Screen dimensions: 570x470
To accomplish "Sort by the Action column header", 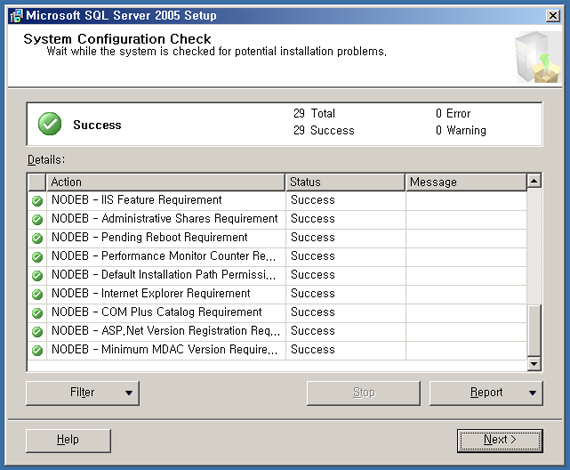I will 165,182.
